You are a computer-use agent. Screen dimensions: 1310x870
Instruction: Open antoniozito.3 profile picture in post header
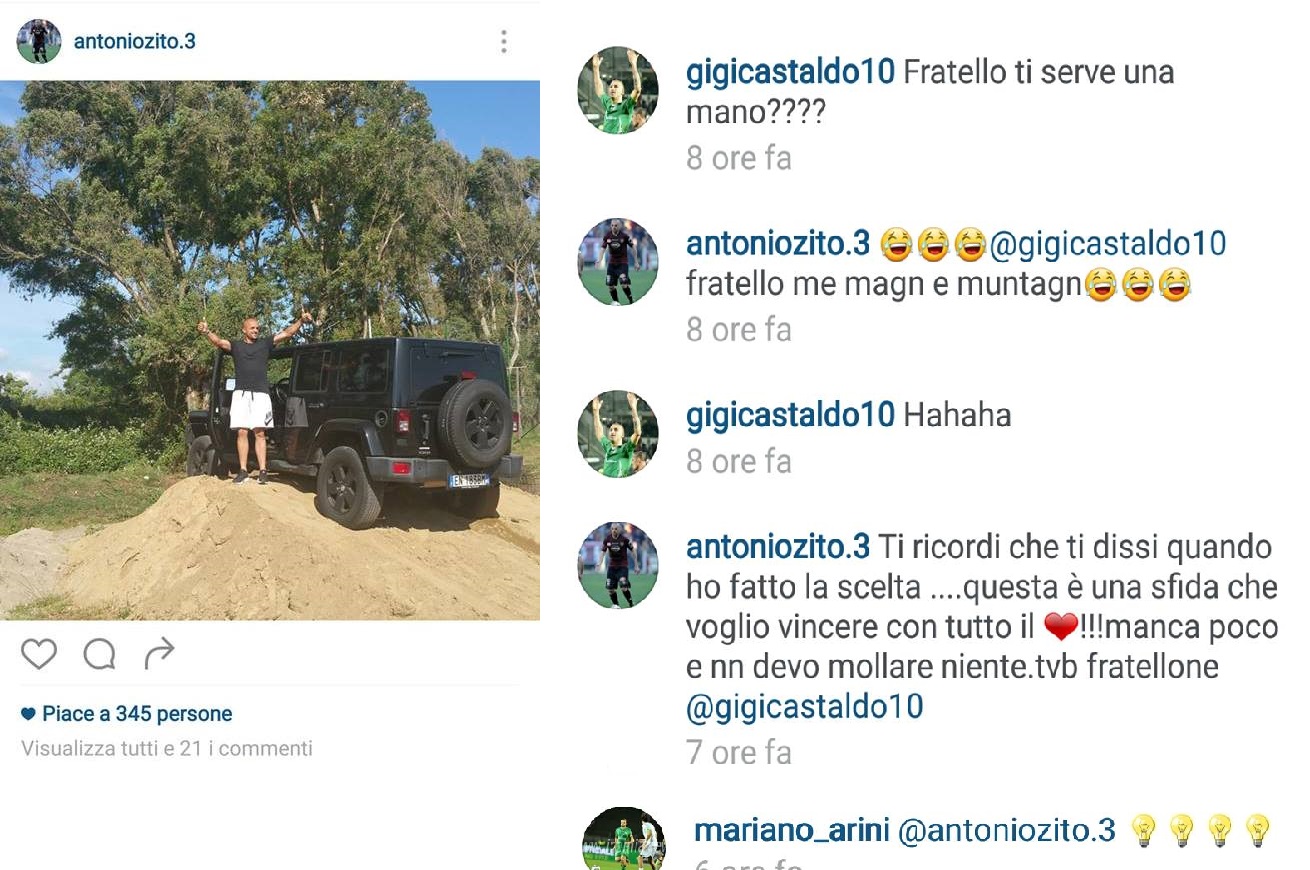tap(39, 41)
